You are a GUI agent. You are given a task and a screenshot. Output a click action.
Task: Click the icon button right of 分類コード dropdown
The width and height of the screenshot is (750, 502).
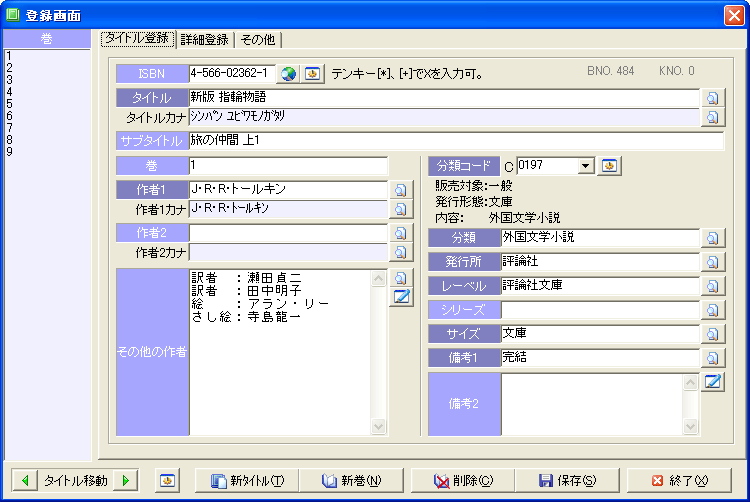click(x=610, y=165)
